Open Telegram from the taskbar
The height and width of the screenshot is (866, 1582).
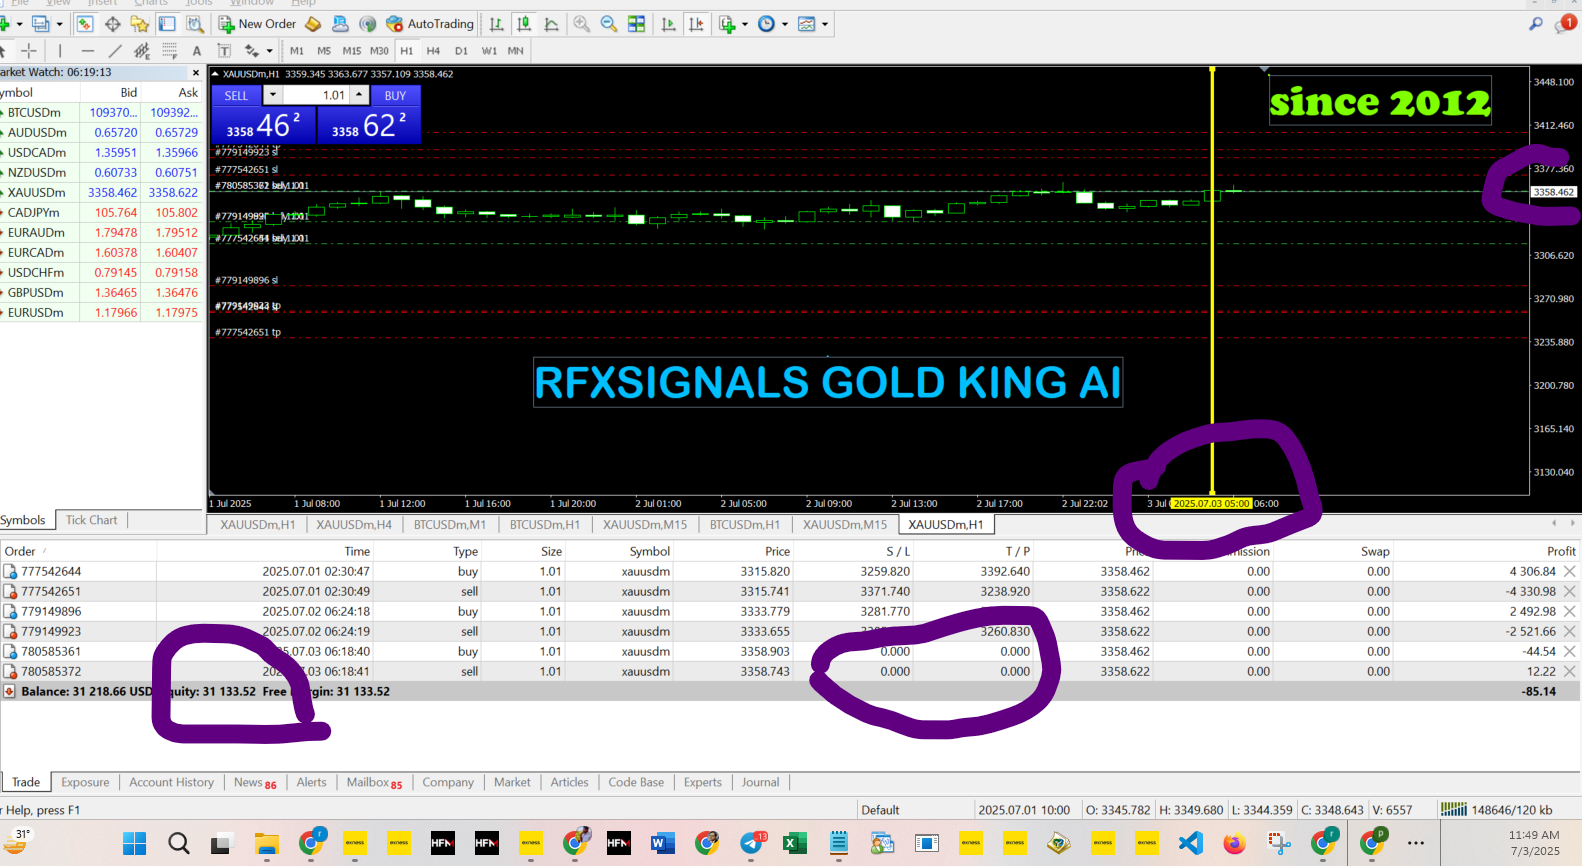(x=752, y=843)
